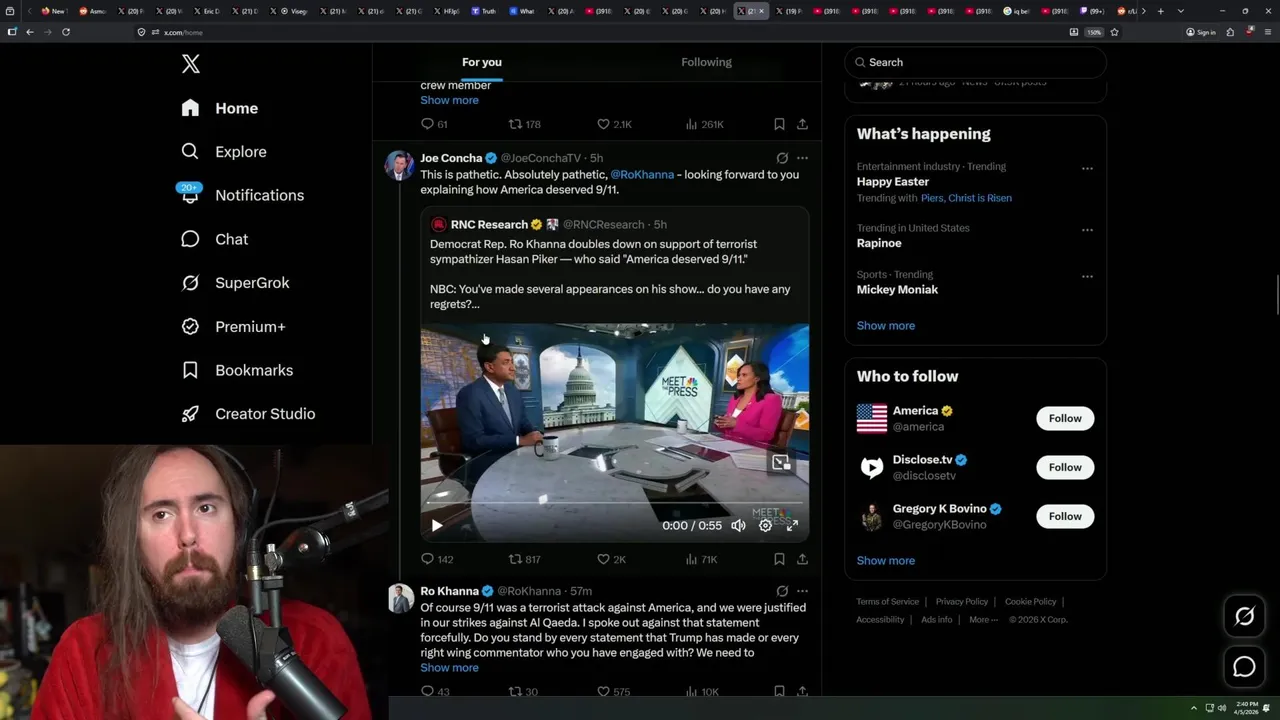The image size is (1280, 720).
Task: Open Chat from the sidebar
Action: point(215,239)
